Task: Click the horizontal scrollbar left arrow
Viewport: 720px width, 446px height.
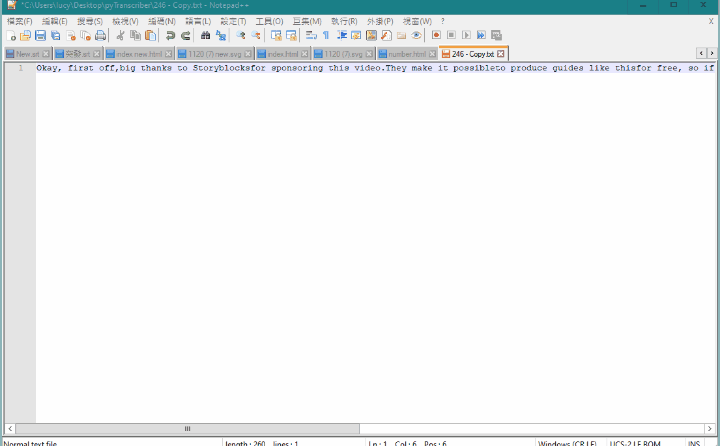Action: click(10, 429)
